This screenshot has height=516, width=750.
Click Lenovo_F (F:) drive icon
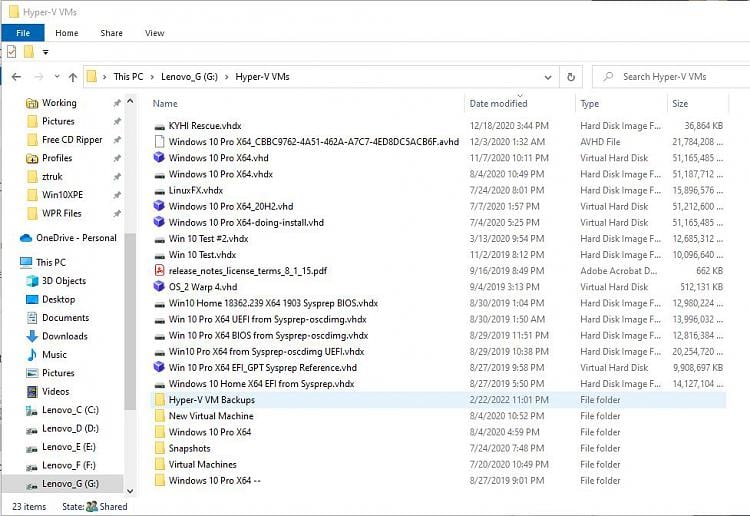click(32, 466)
